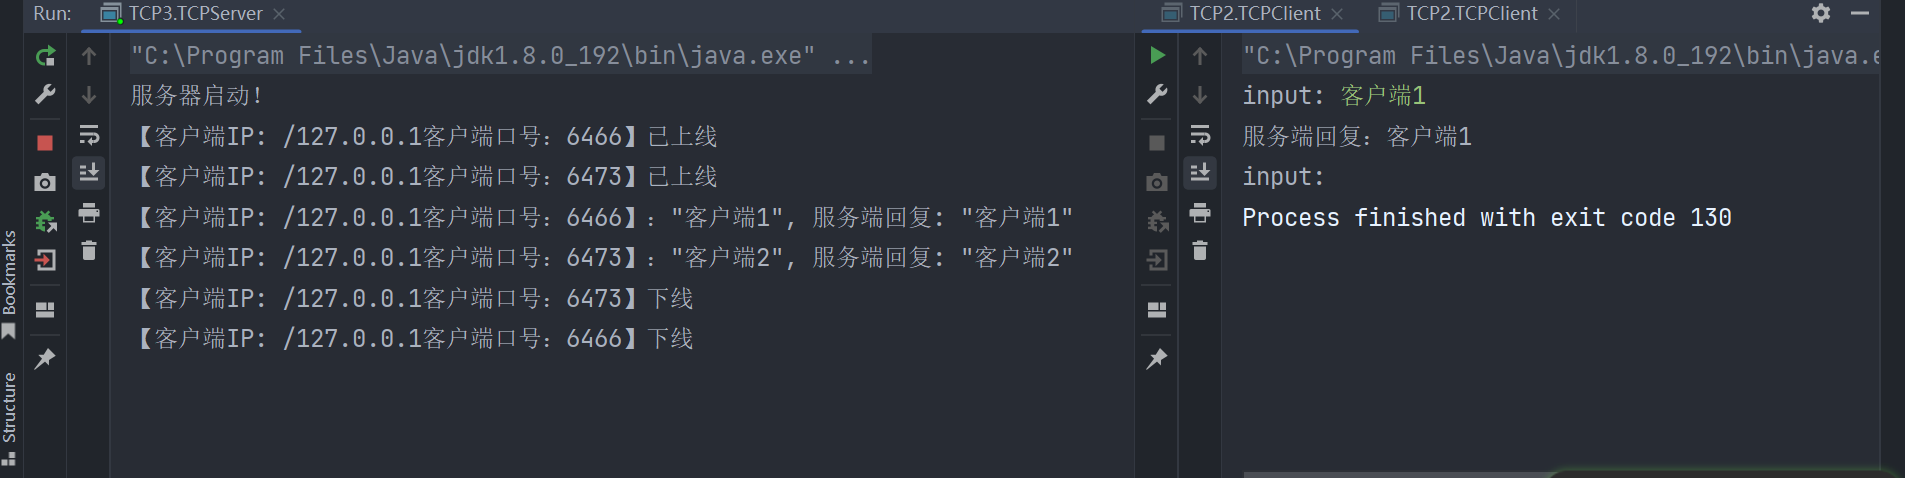Pin the client run tab

1157,359
